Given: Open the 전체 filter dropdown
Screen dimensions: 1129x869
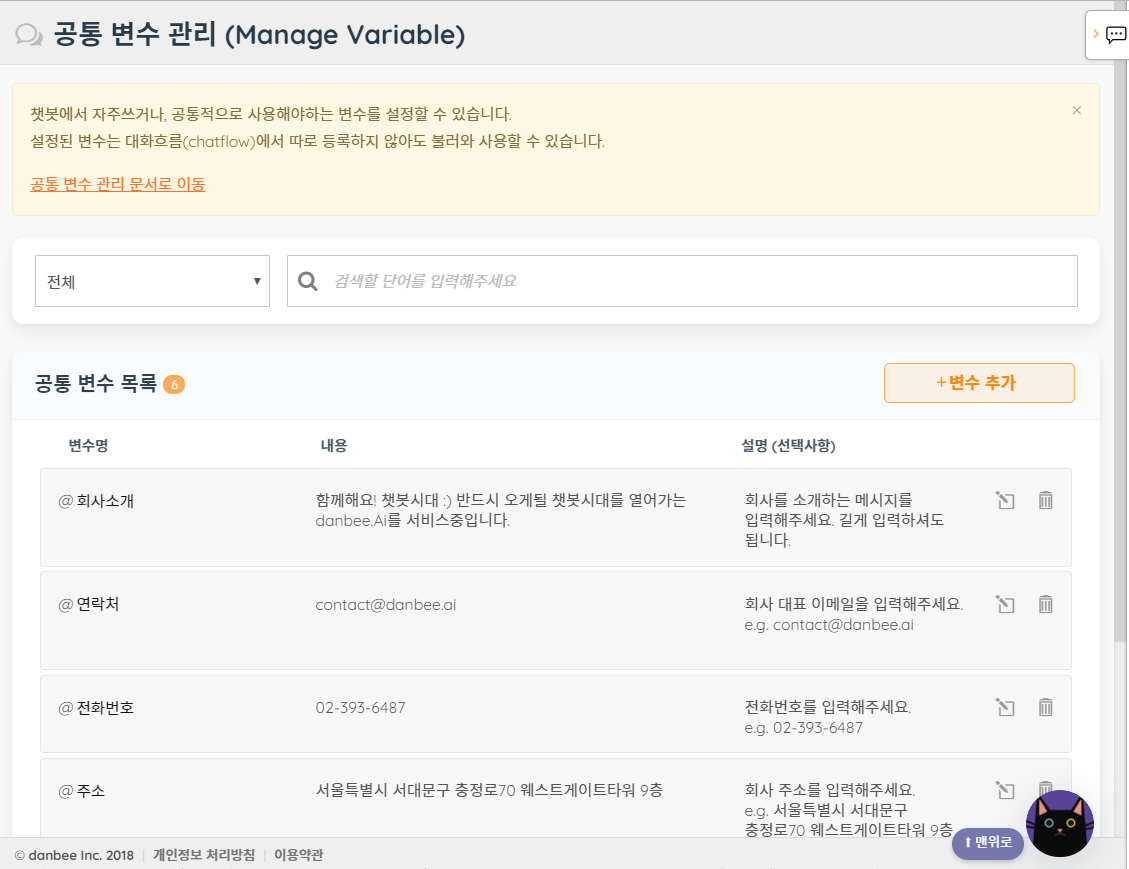Looking at the screenshot, I should point(153,281).
